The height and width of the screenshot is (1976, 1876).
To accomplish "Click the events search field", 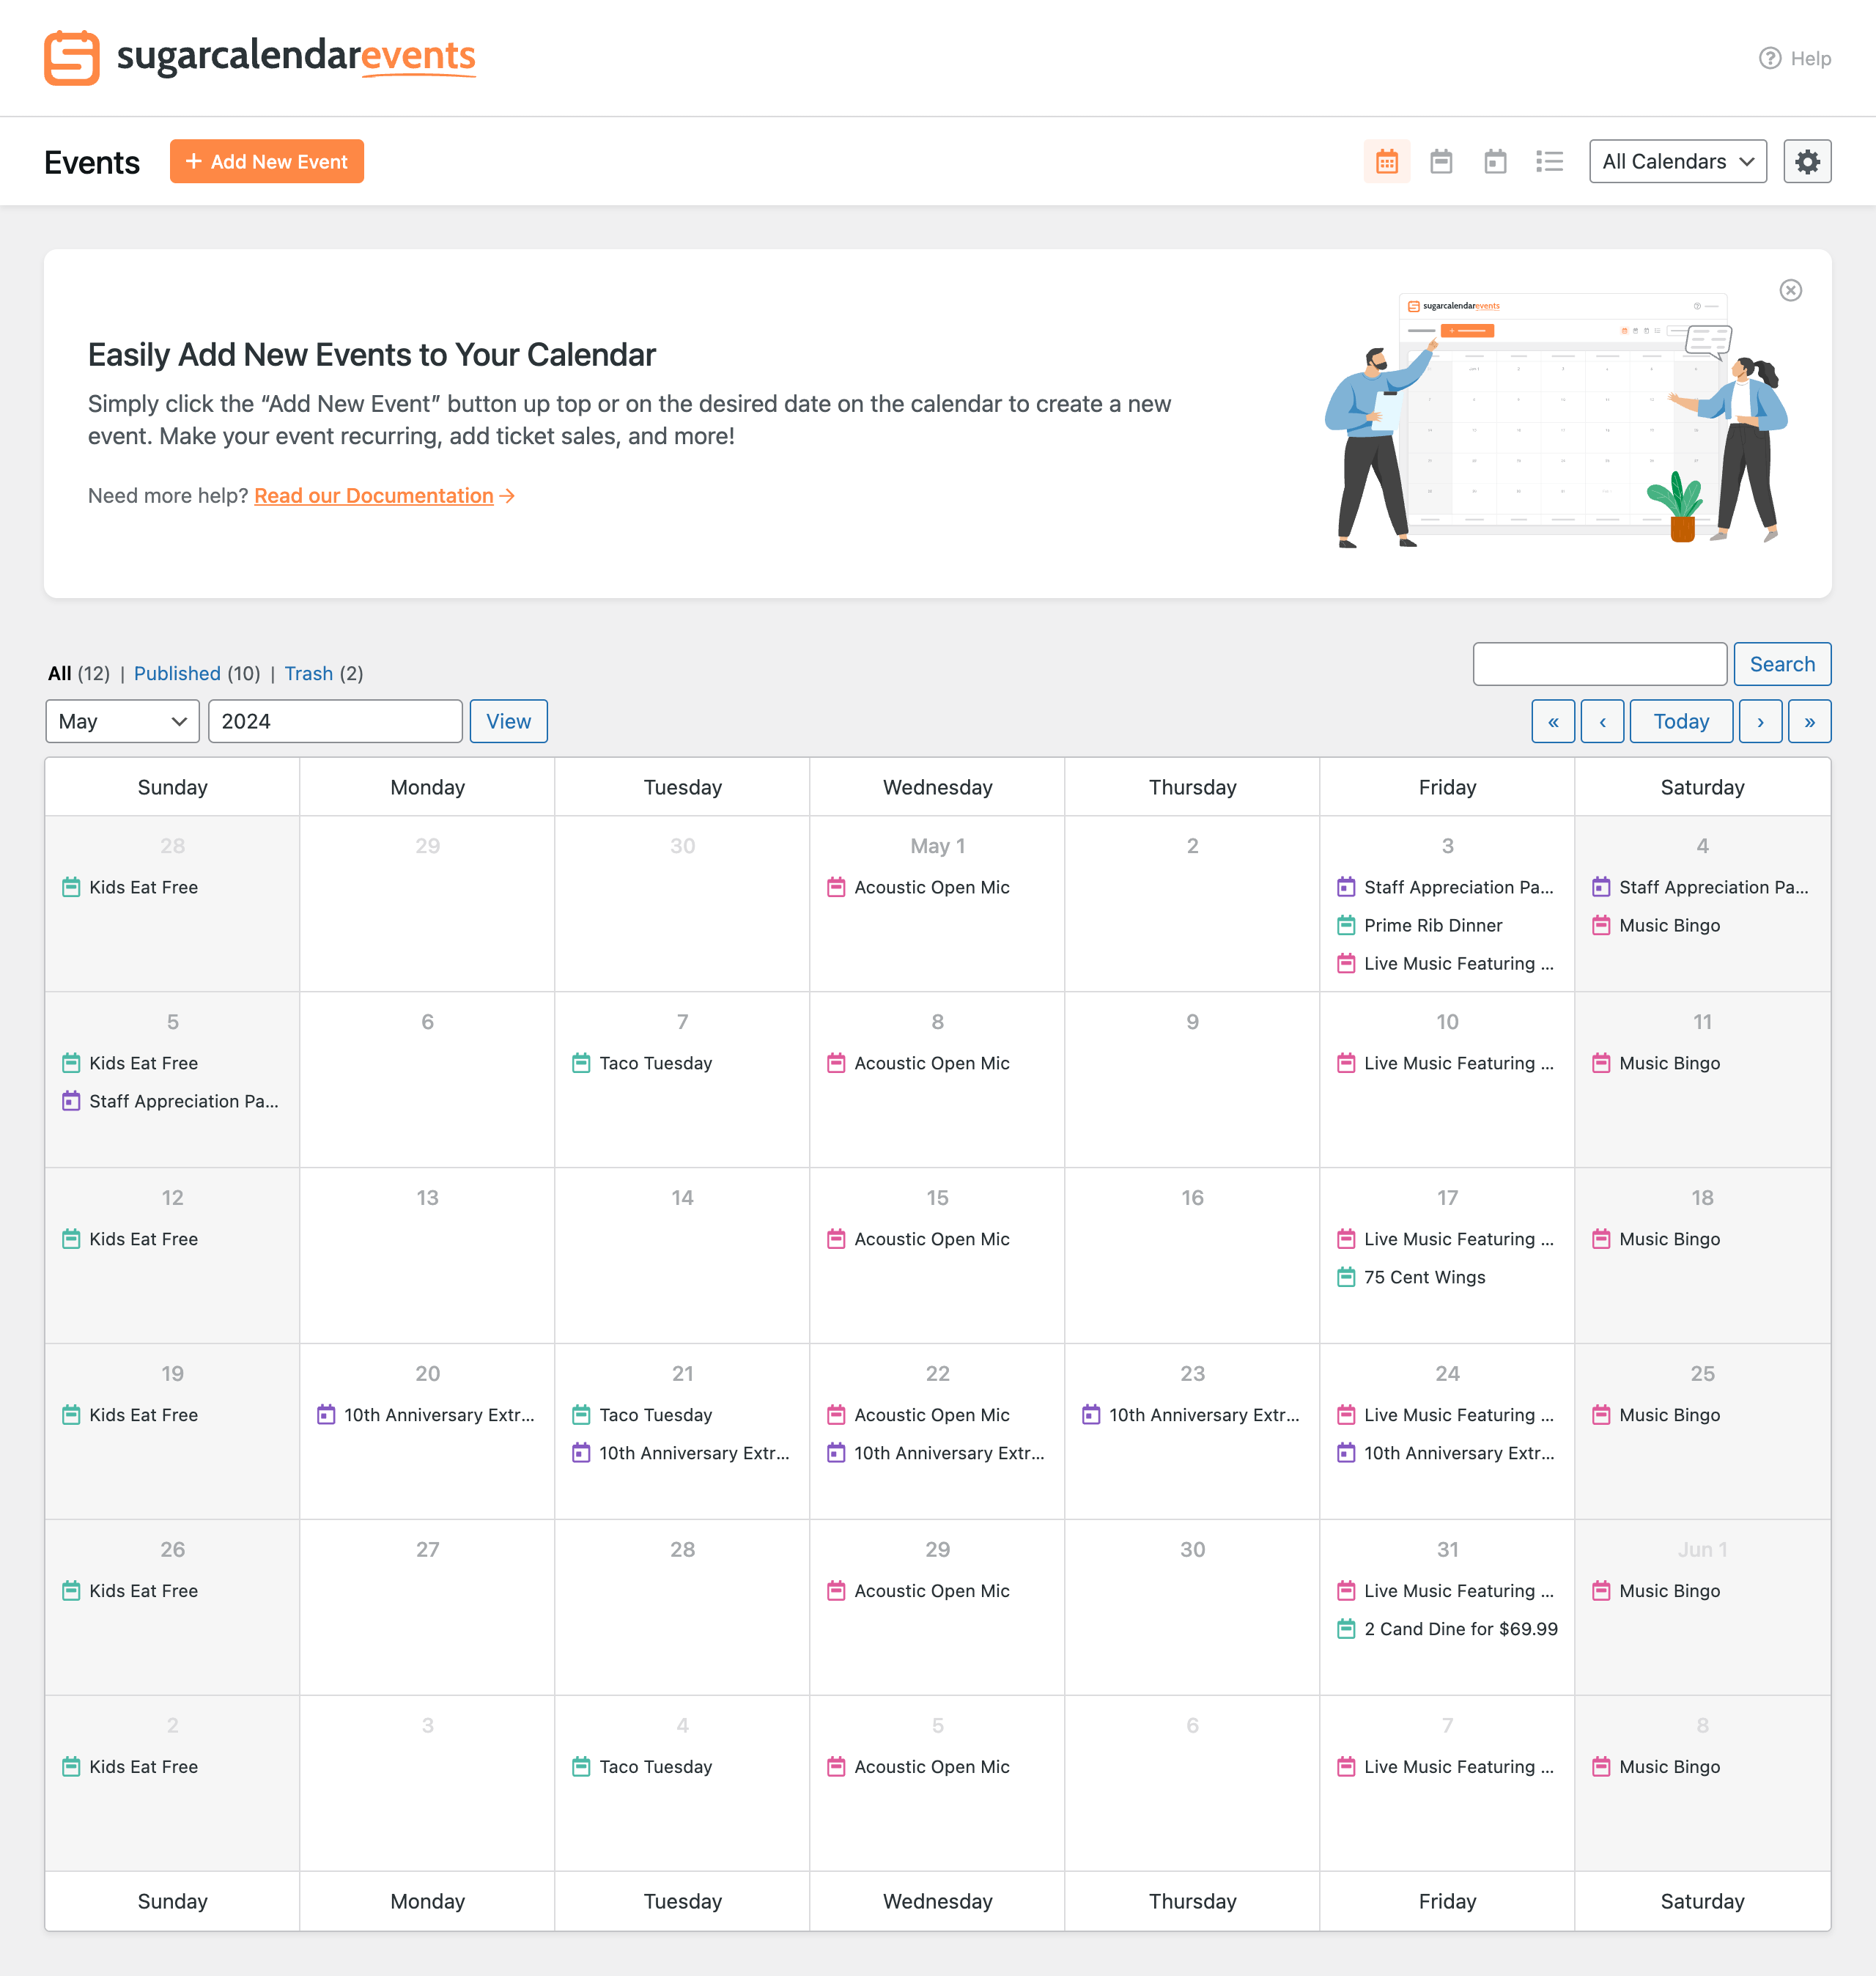I will (1598, 664).
